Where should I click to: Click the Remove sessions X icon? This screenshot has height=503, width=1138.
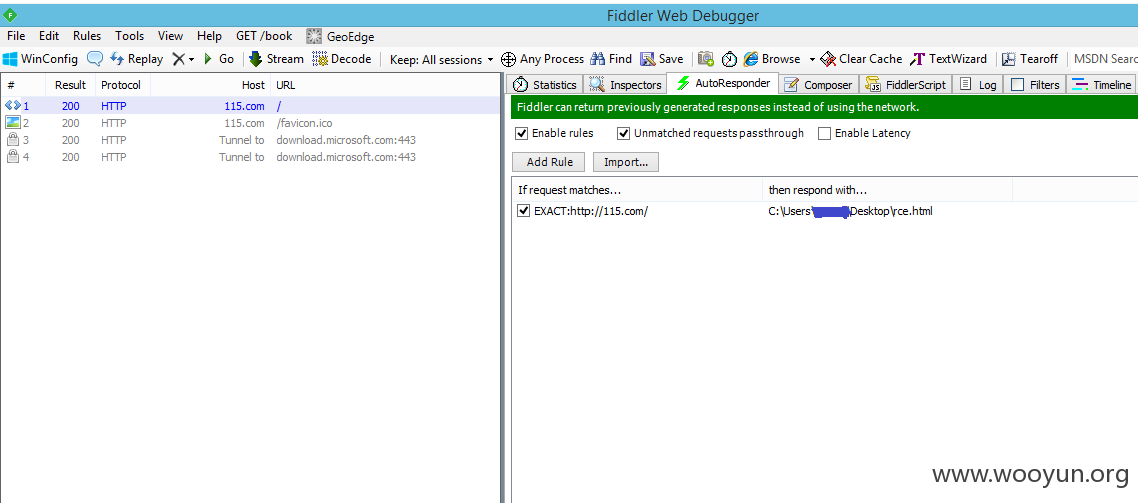(x=179, y=60)
